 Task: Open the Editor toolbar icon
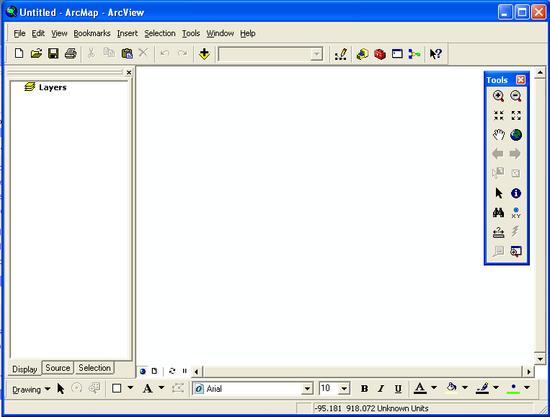(341, 54)
